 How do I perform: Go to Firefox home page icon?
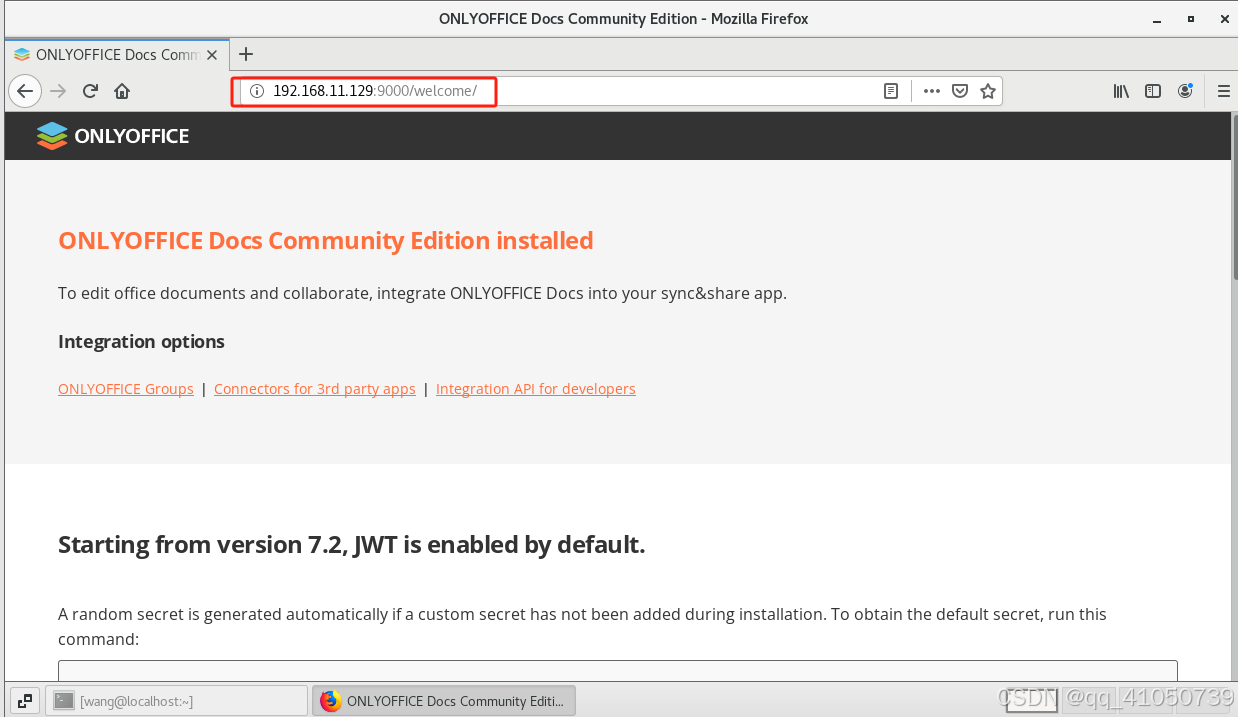(122, 91)
